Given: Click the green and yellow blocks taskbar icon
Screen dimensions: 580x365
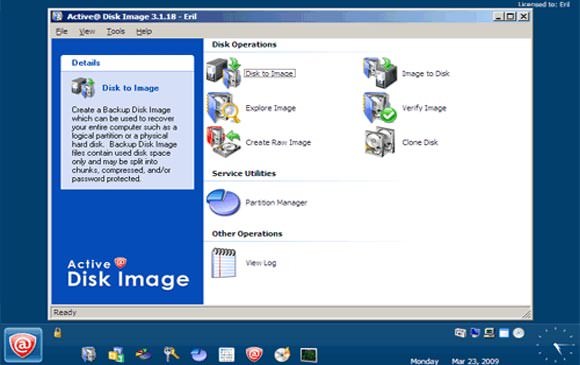Looking at the screenshot, I should click(116, 355).
